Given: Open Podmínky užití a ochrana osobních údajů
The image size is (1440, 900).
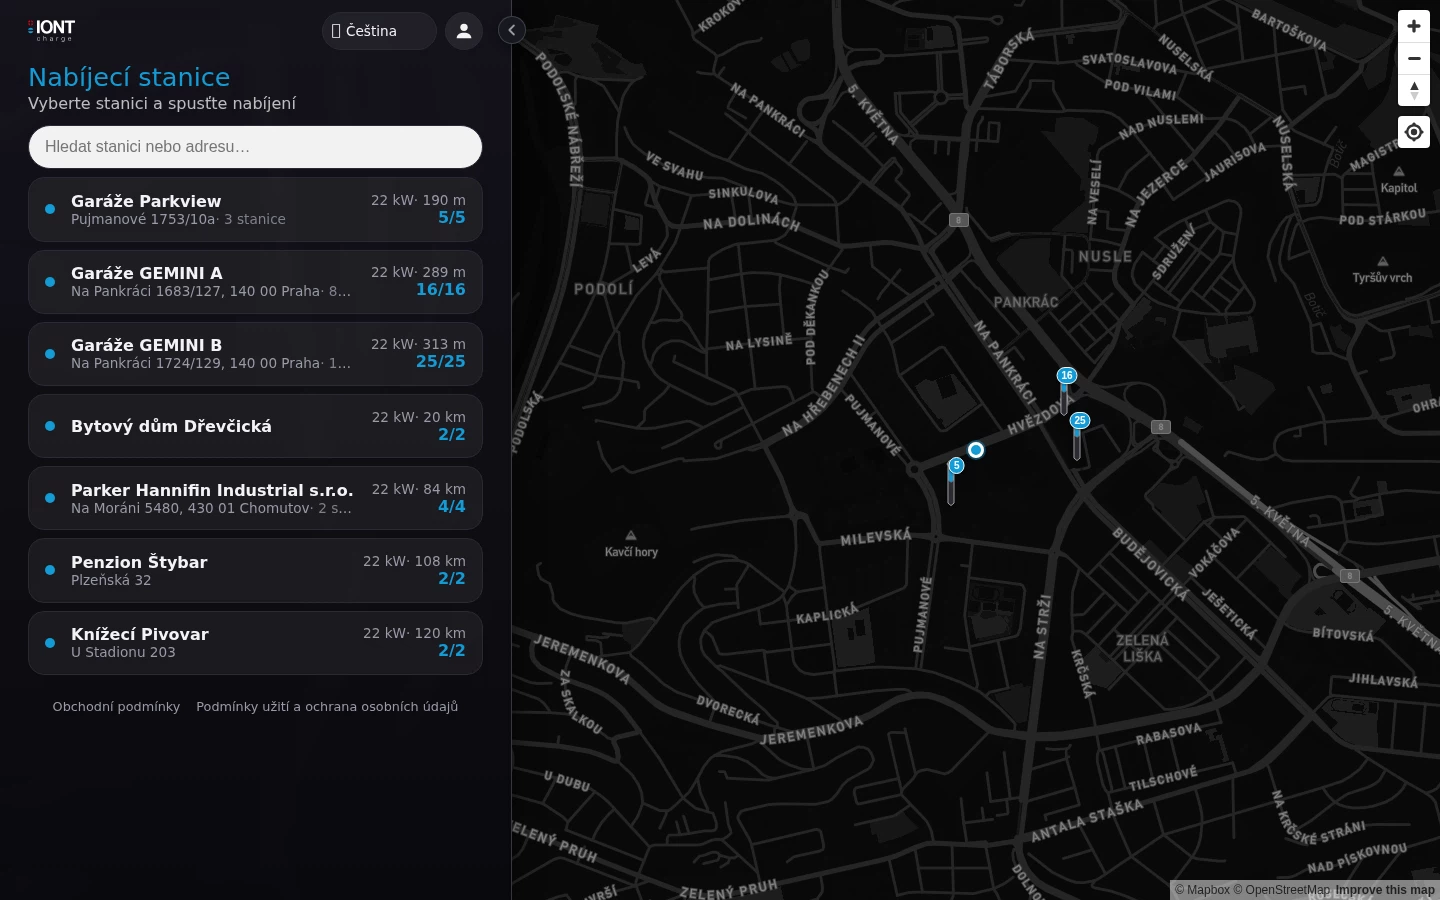Looking at the screenshot, I should pos(327,707).
